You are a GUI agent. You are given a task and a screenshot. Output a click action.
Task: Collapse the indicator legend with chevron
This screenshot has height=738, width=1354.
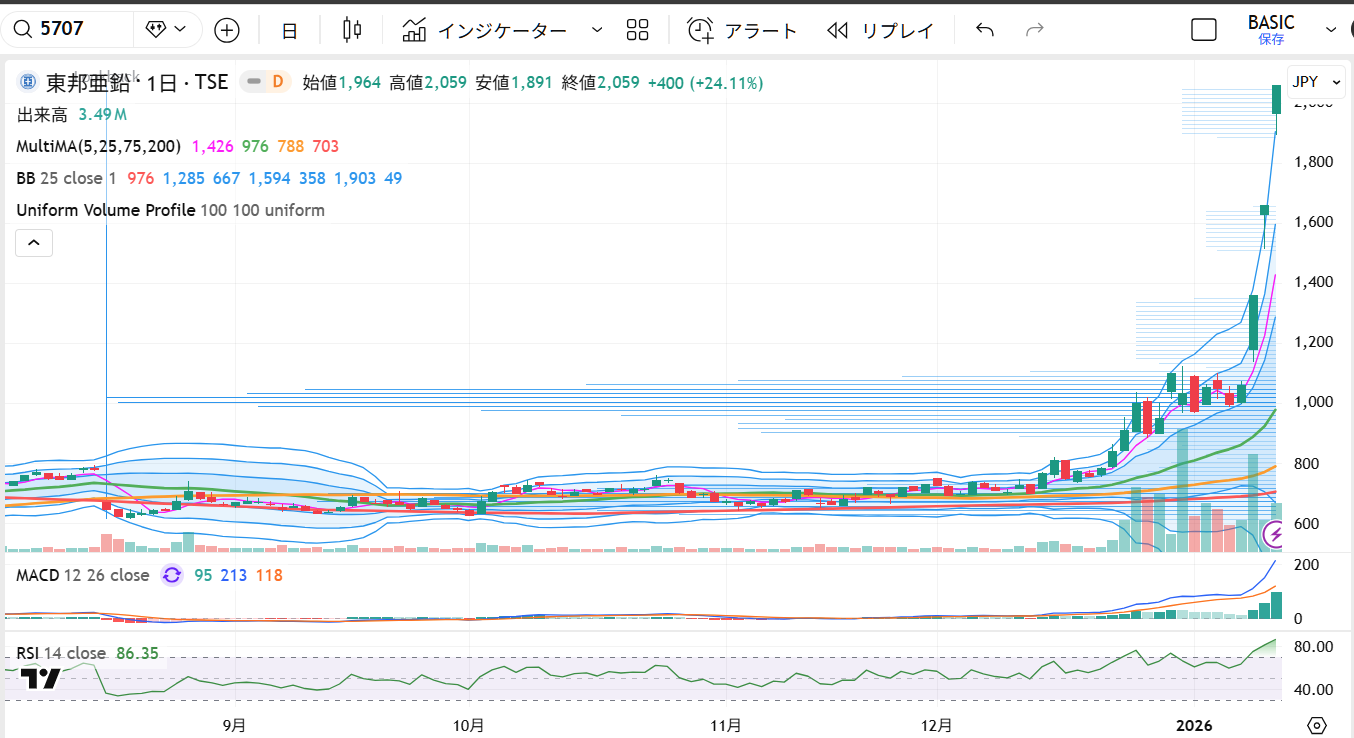(x=34, y=242)
